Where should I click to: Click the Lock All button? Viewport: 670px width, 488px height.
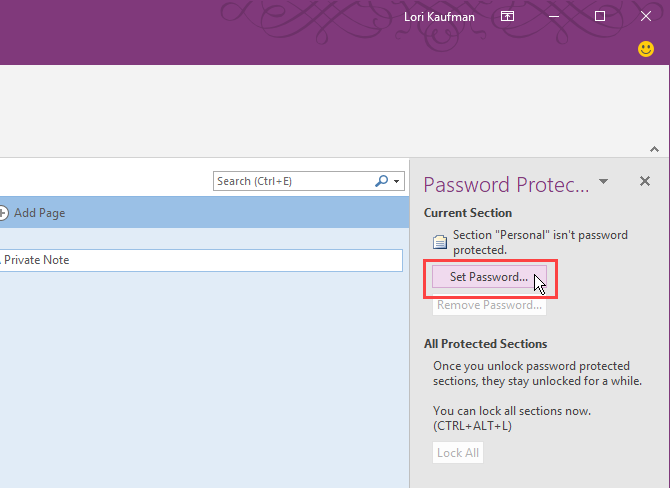click(458, 453)
